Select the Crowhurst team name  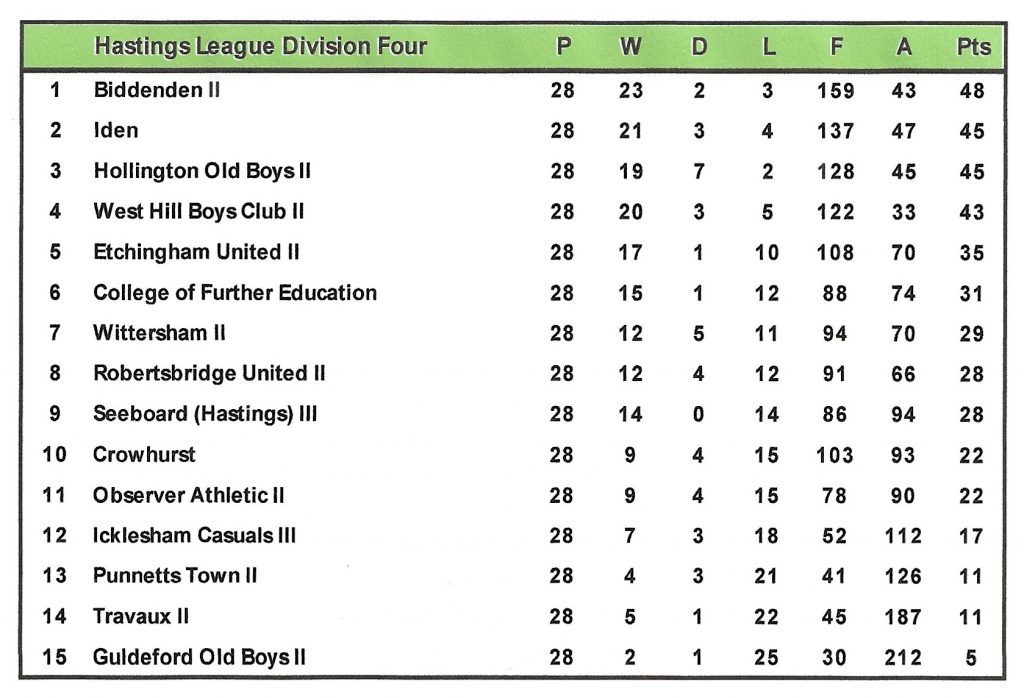(144, 455)
